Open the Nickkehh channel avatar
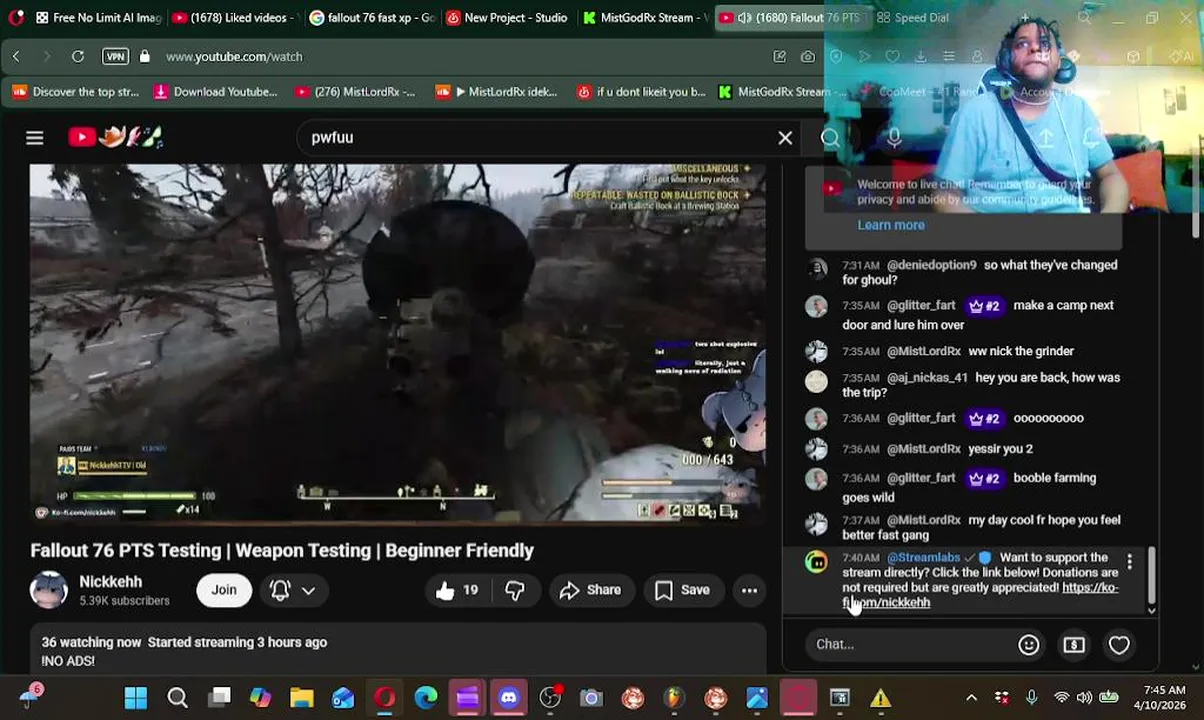Image resolution: width=1204 pixels, height=720 pixels. [x=49, y=590]
